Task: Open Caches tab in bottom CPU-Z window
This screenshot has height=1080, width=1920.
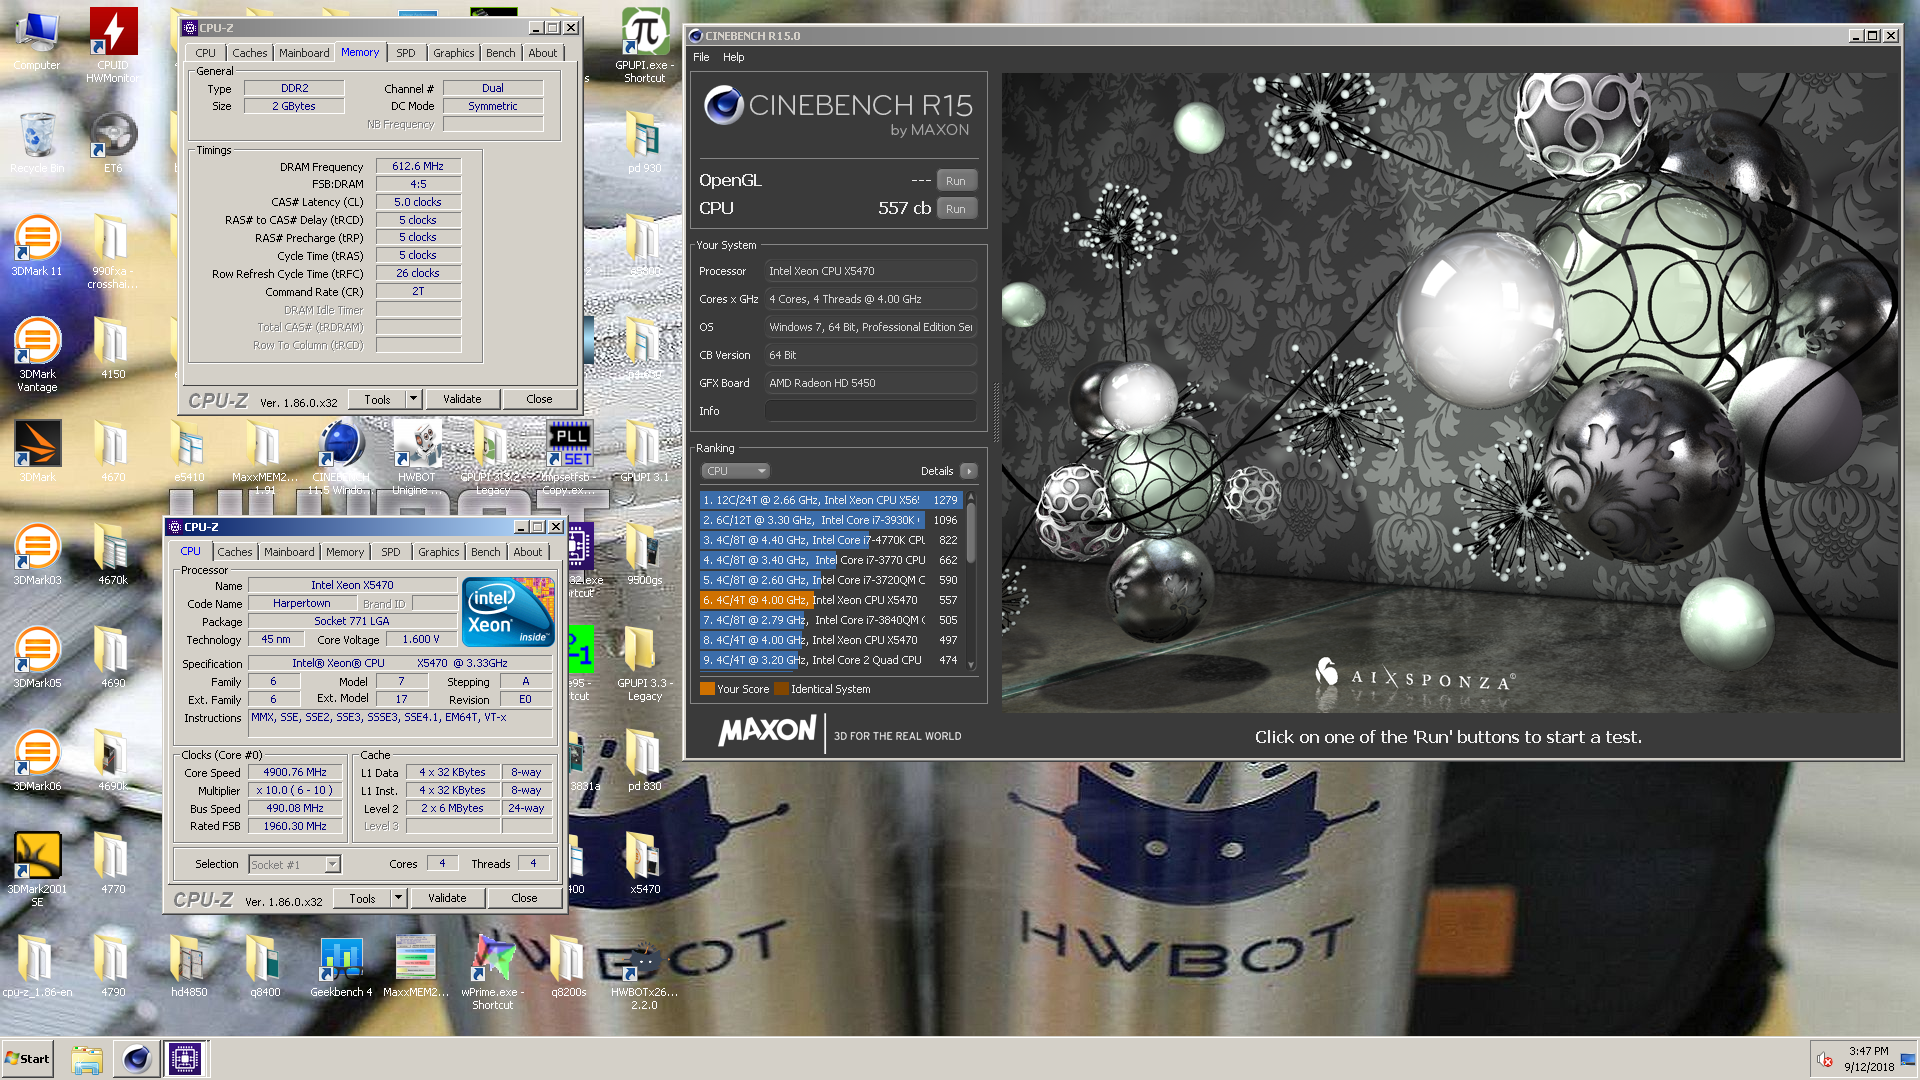Action: pyautogui.click(x=235, y=552)
